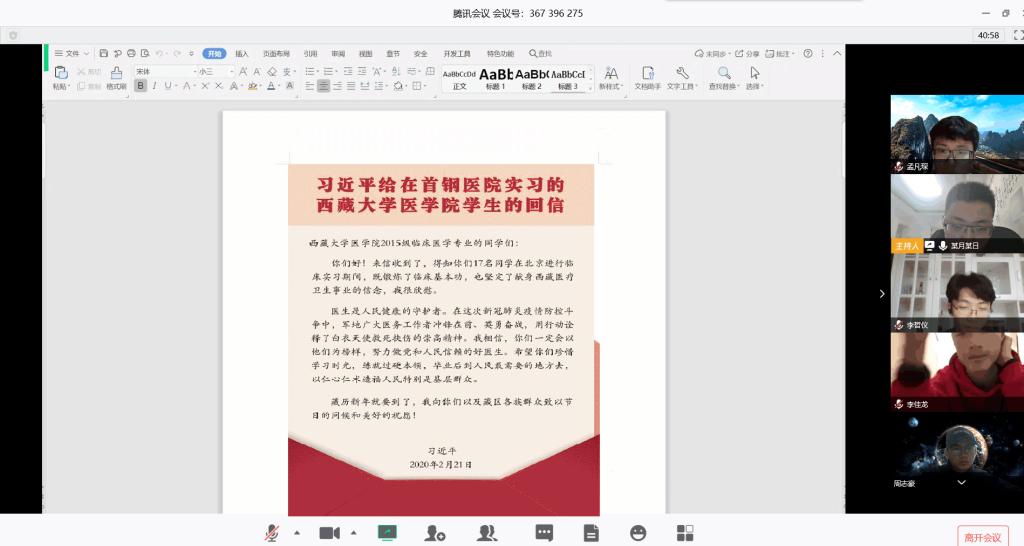Image resolution: width=1024 pixels, height=546 pixels.
Task: Toggle Bold formatting in the ribbon
Action: [x=140, y=86]
